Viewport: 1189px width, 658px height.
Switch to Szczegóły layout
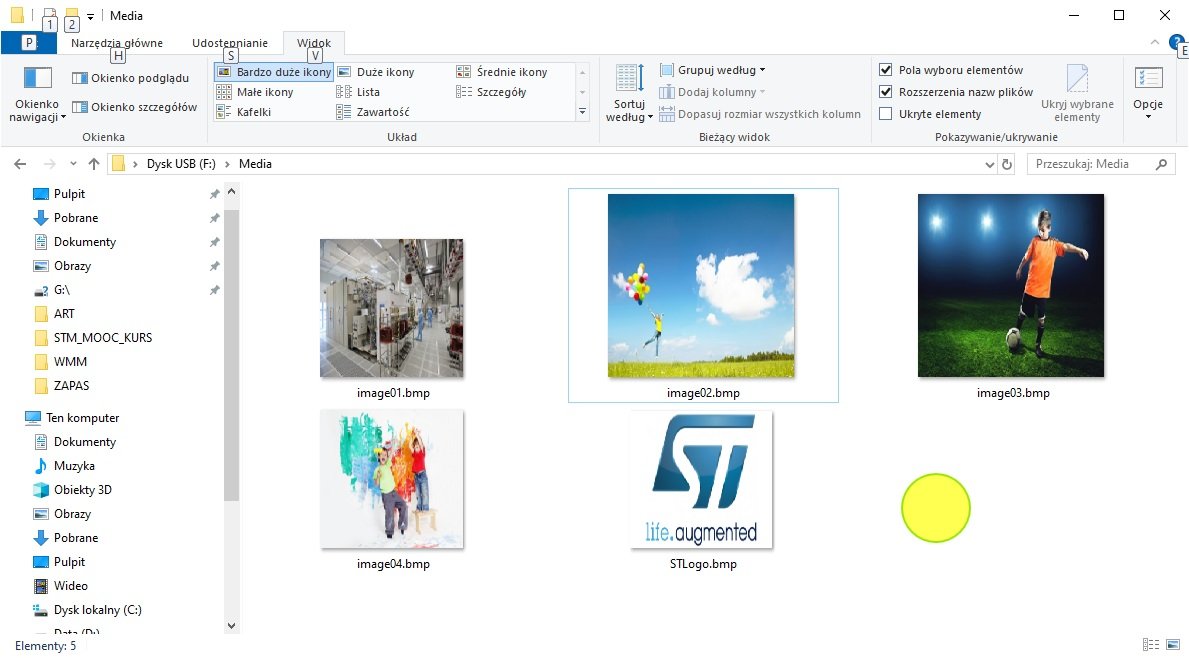click(x=491, y=92)
